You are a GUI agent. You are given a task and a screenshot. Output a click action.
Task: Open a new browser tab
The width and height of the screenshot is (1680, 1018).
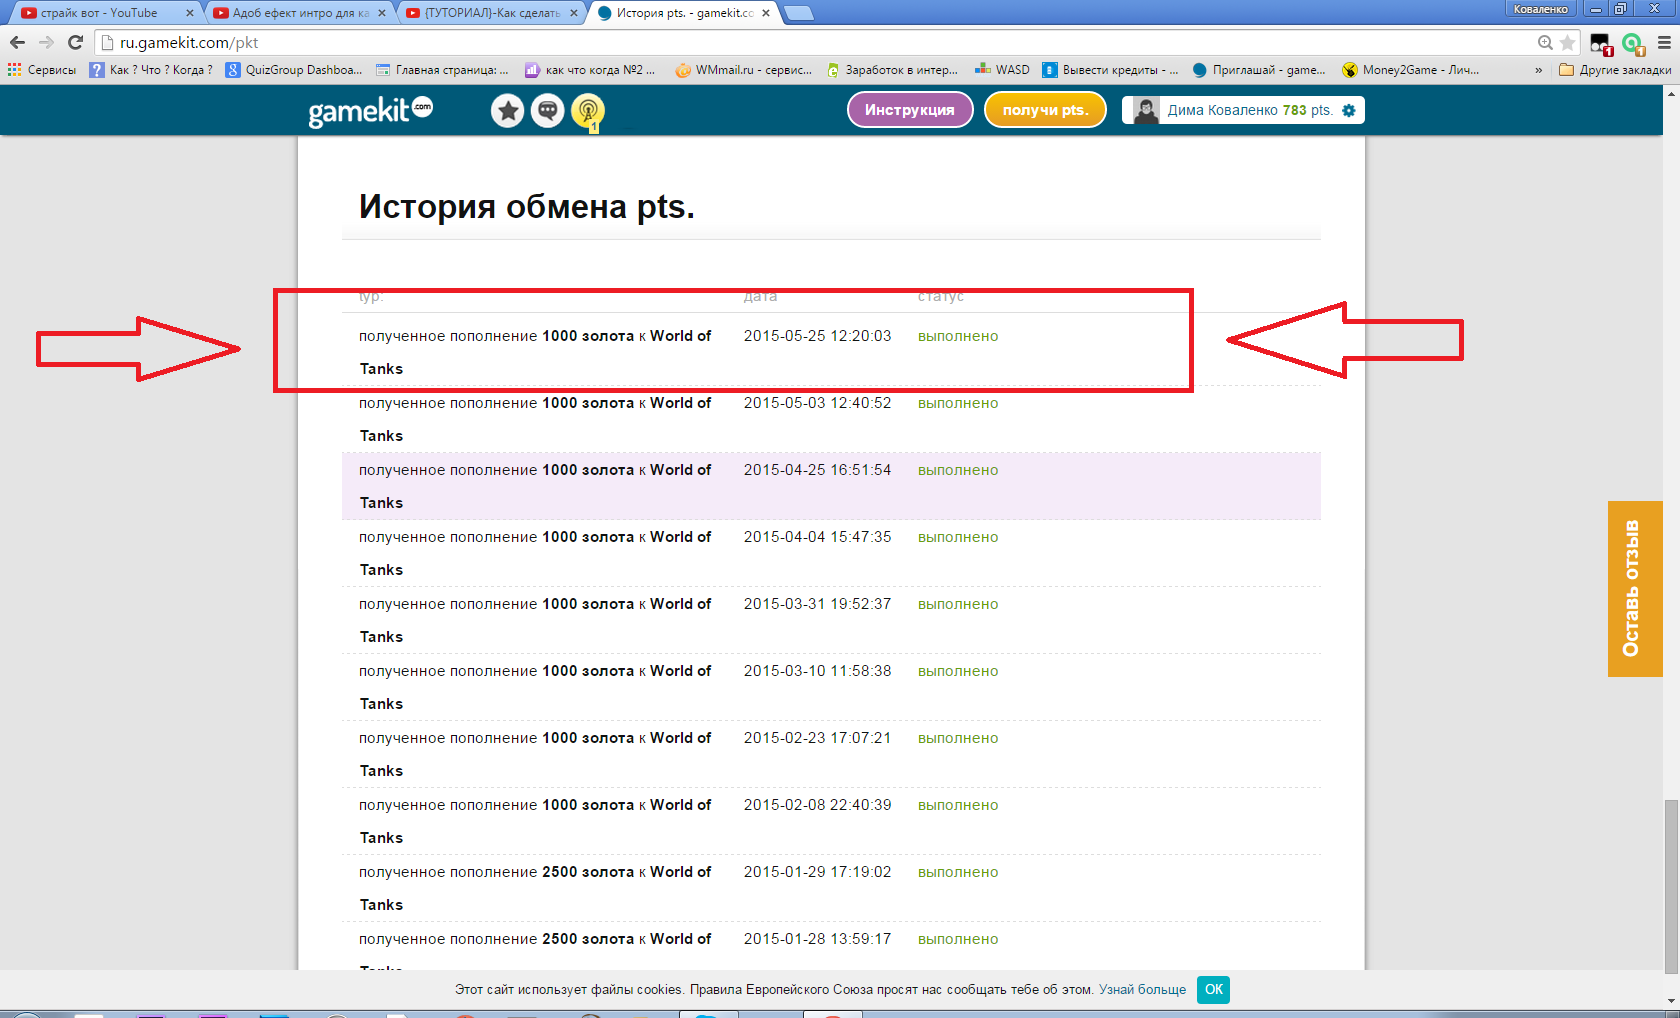pos(799,13)
